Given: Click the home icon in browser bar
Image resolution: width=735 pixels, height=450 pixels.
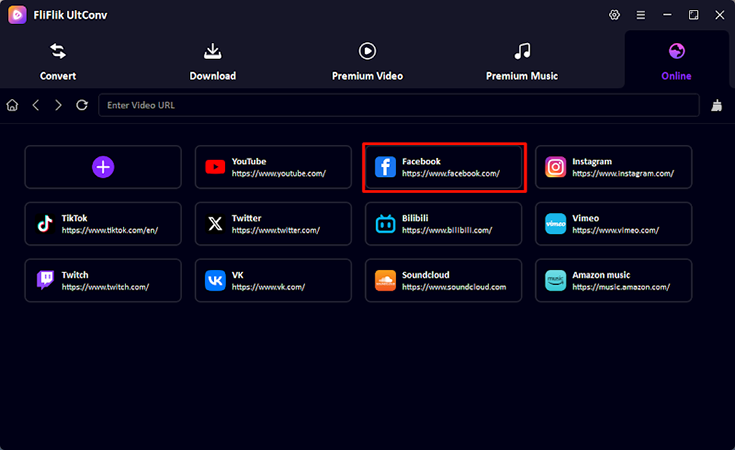Looking at the screenshot, I should (x=12, y=105).
